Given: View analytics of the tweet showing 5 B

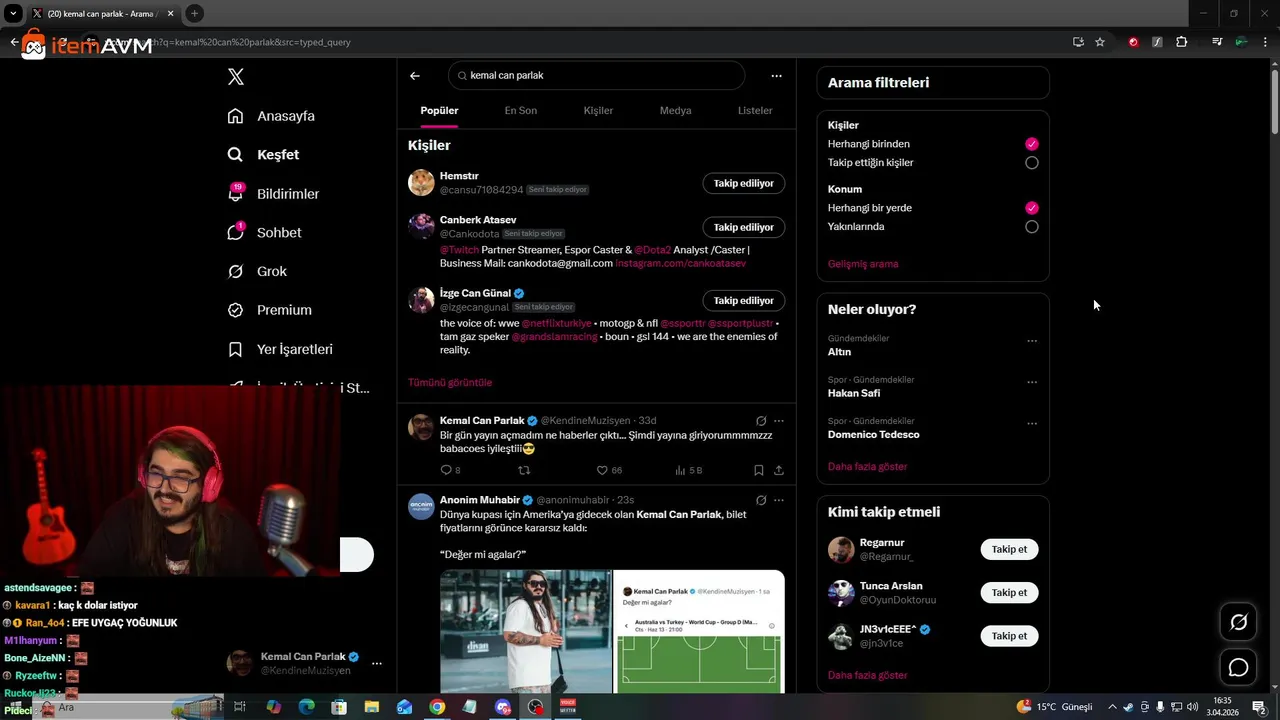Looking at the screenshot, I should pos(688,470).
